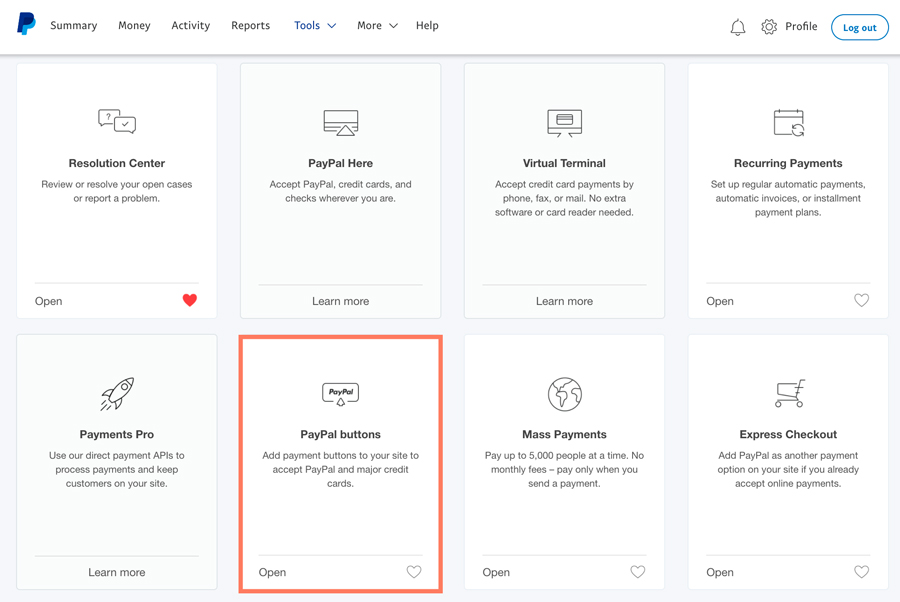The height and width of the screenshot is (602, 900).
Task: Click the Resolution Center chat bubbles icon
Action: click(x=117, y=121)
